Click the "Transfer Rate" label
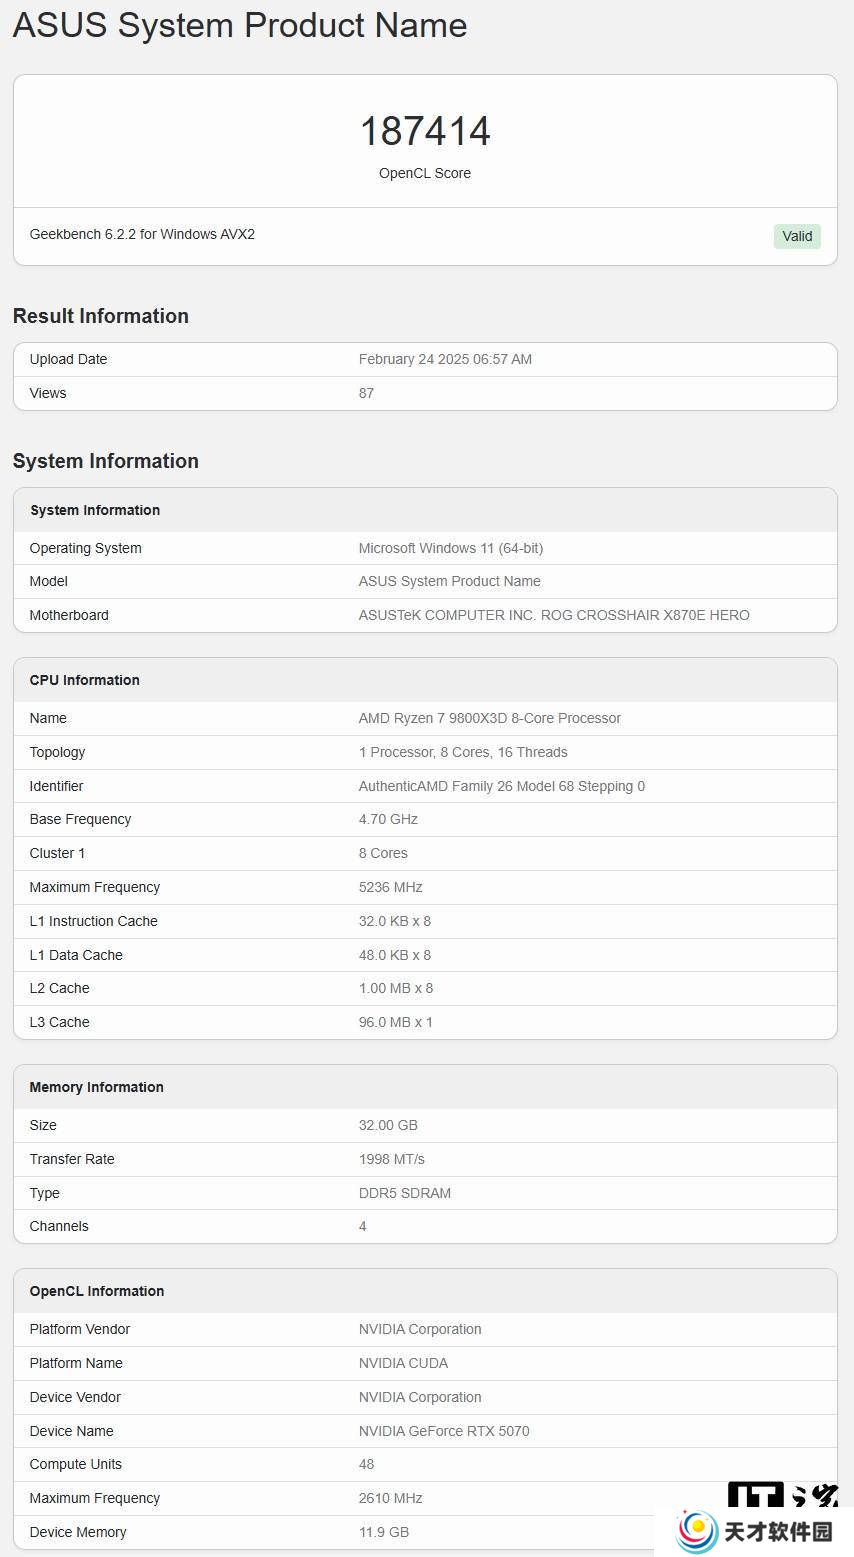This screenshot has width=854, height=1557. pyautogui.click(x=72, y=1159)
